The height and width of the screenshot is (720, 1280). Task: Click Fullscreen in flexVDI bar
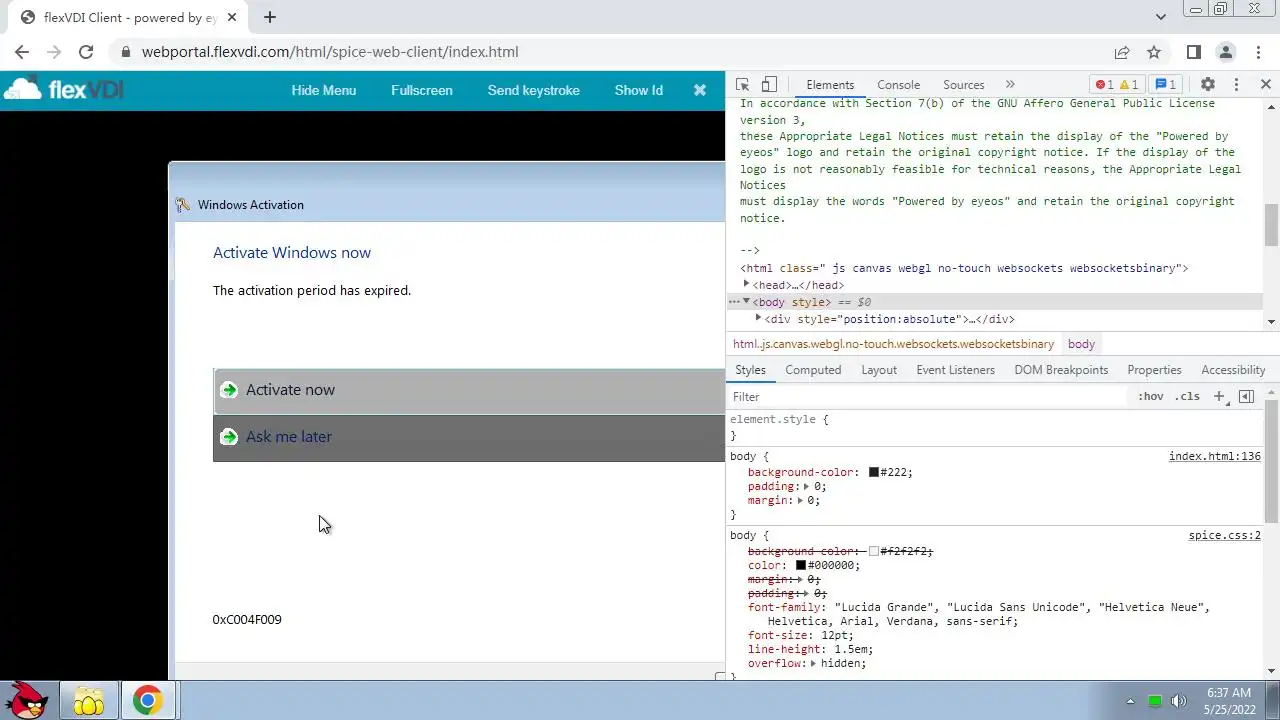pos(421,90)
